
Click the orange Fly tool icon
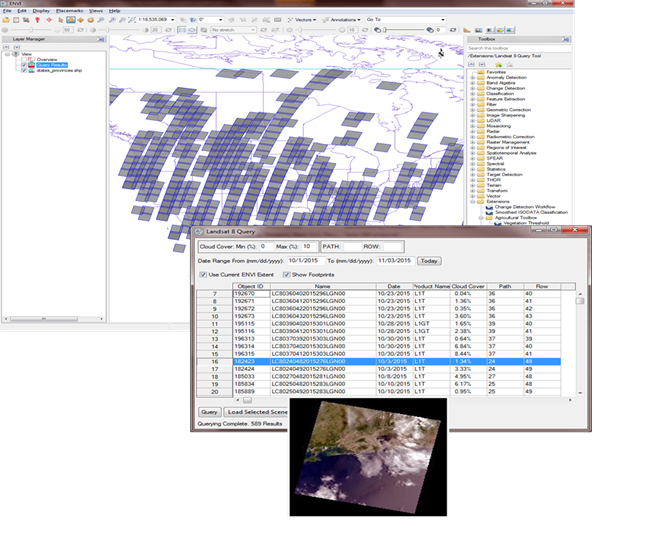coord(80,20)
